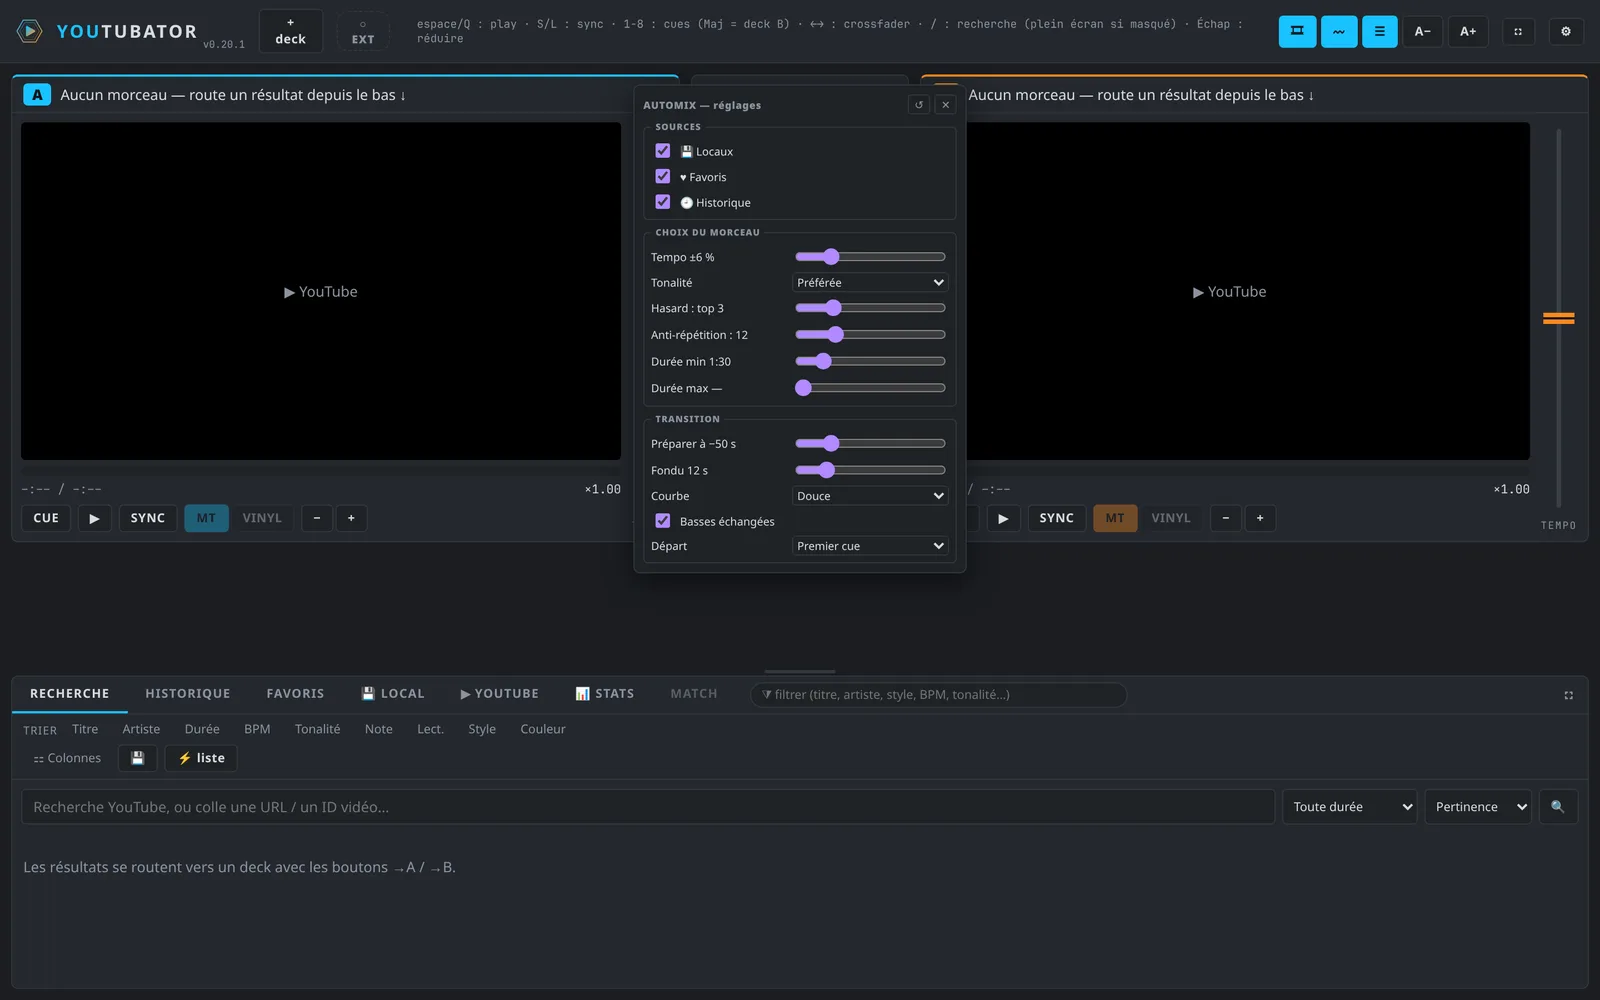Toggle MT on deck B

(1115, 518)
